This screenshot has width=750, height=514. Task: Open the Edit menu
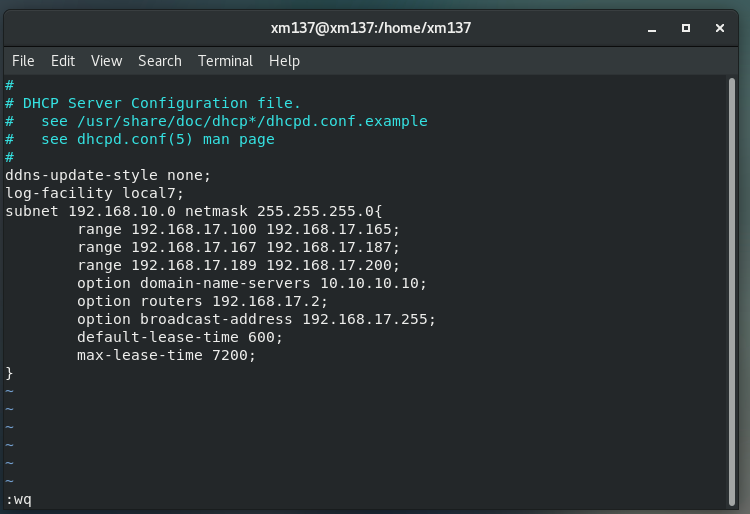click(x=63, y=61)
